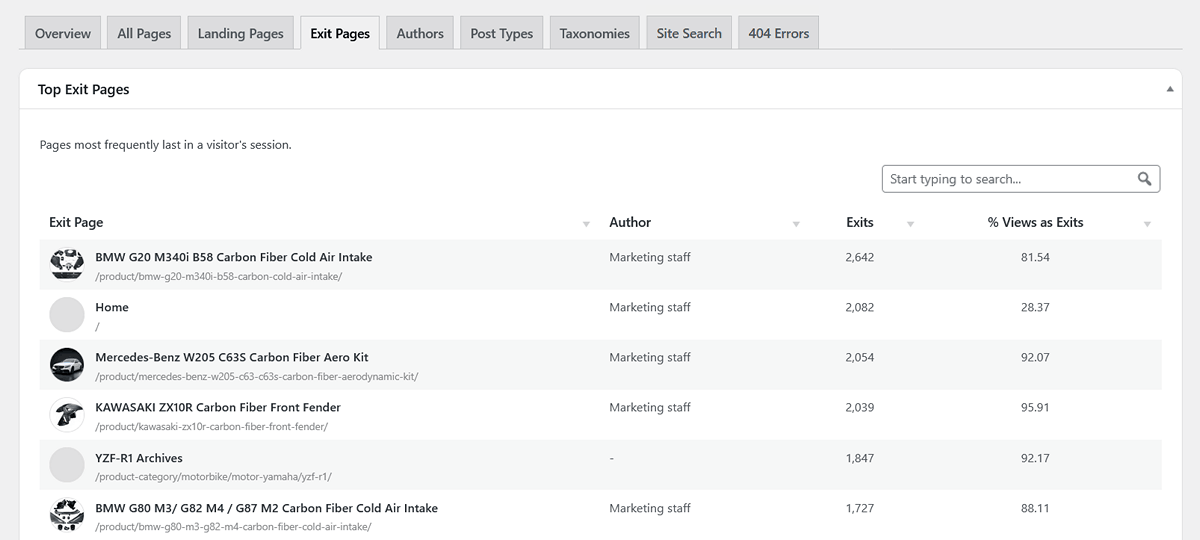
Task: Open the Home page entry
Action: [112, 307]
